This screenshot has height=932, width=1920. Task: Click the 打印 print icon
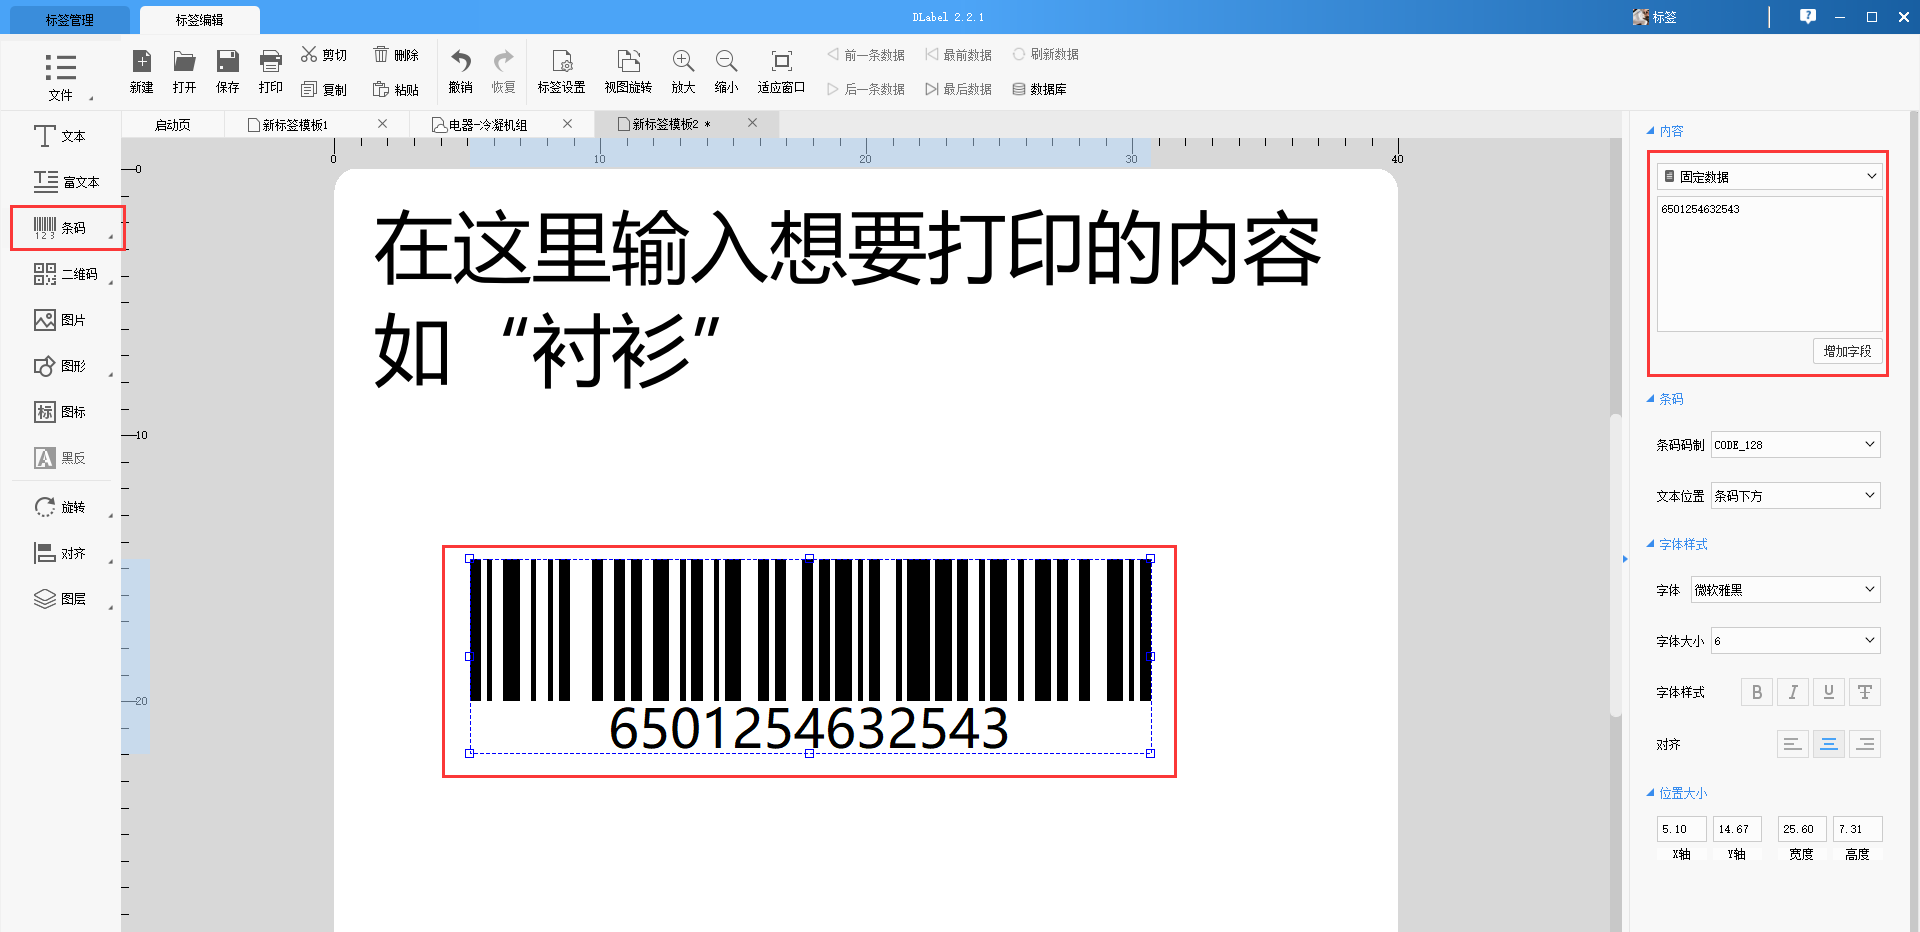[x=270, y=61]
